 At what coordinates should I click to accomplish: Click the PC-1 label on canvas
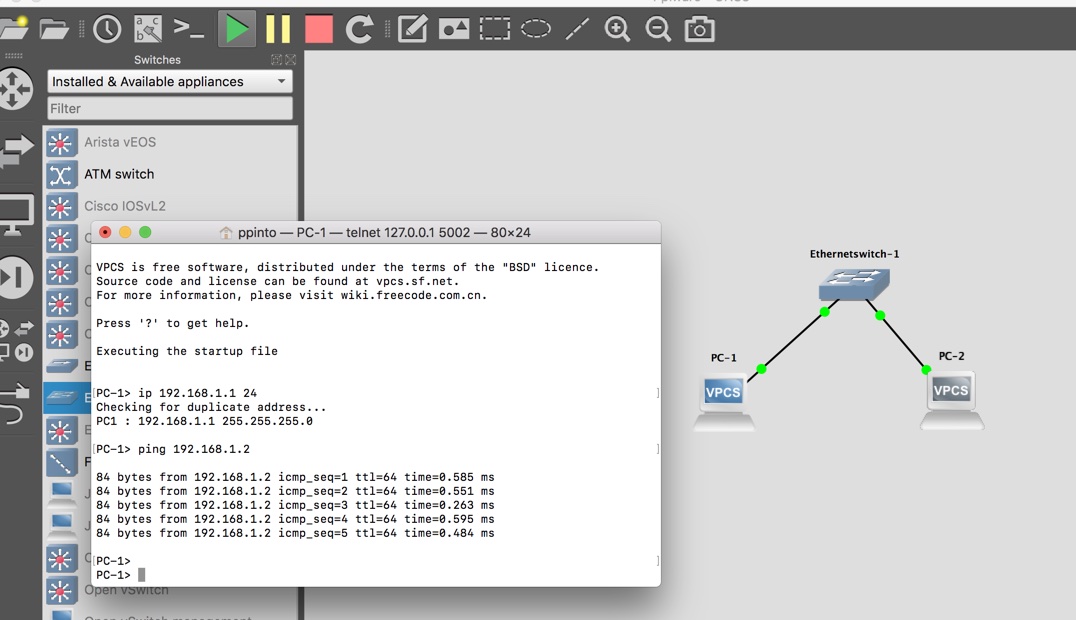[723, 358]
